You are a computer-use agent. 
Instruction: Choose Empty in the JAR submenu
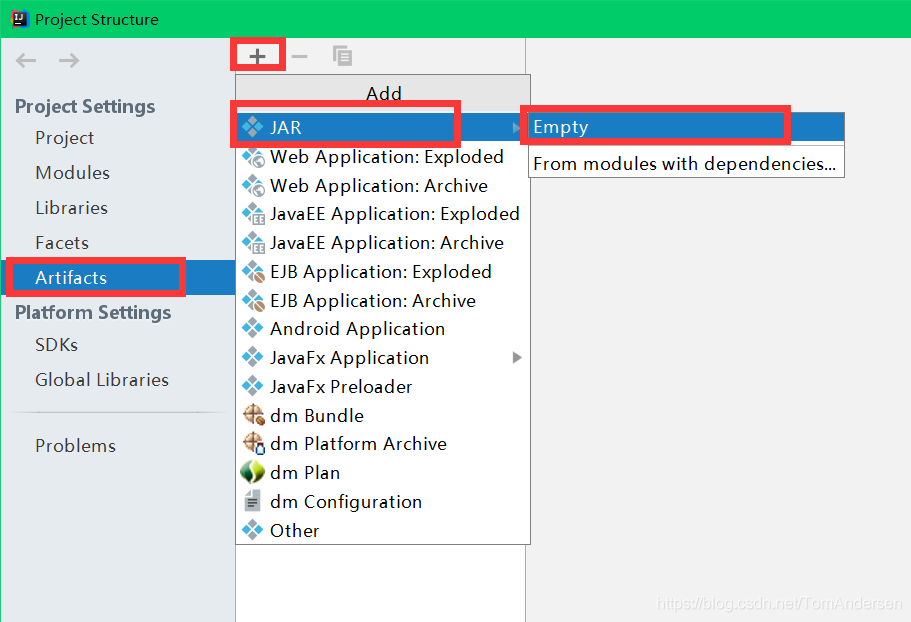pos(686,127)
